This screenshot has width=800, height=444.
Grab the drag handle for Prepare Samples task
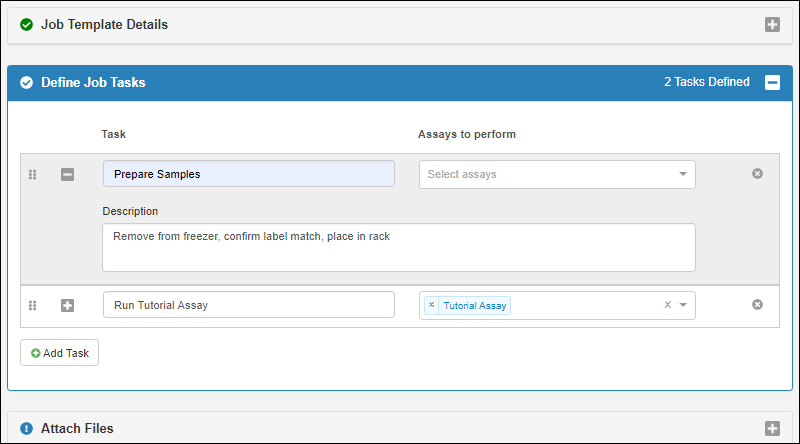[32, 174]
